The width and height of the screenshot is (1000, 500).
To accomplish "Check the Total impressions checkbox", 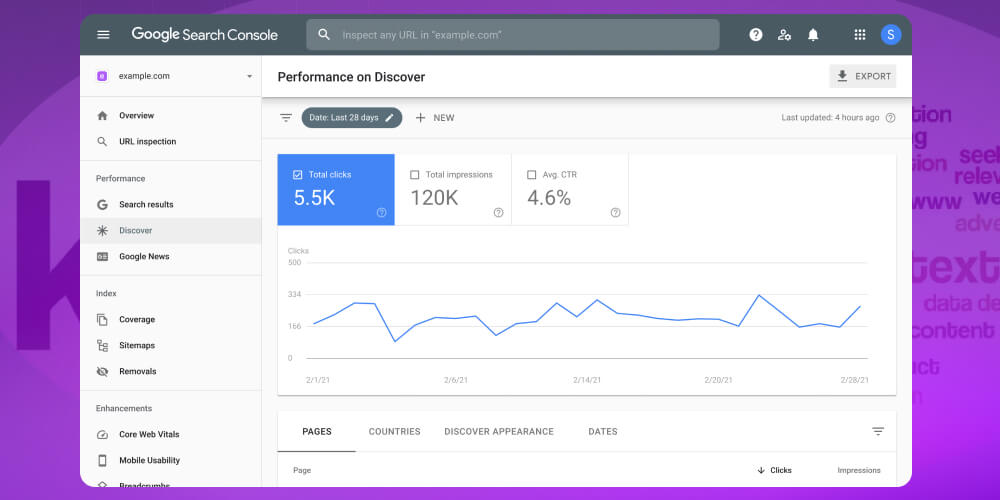I will click(415, 175).
